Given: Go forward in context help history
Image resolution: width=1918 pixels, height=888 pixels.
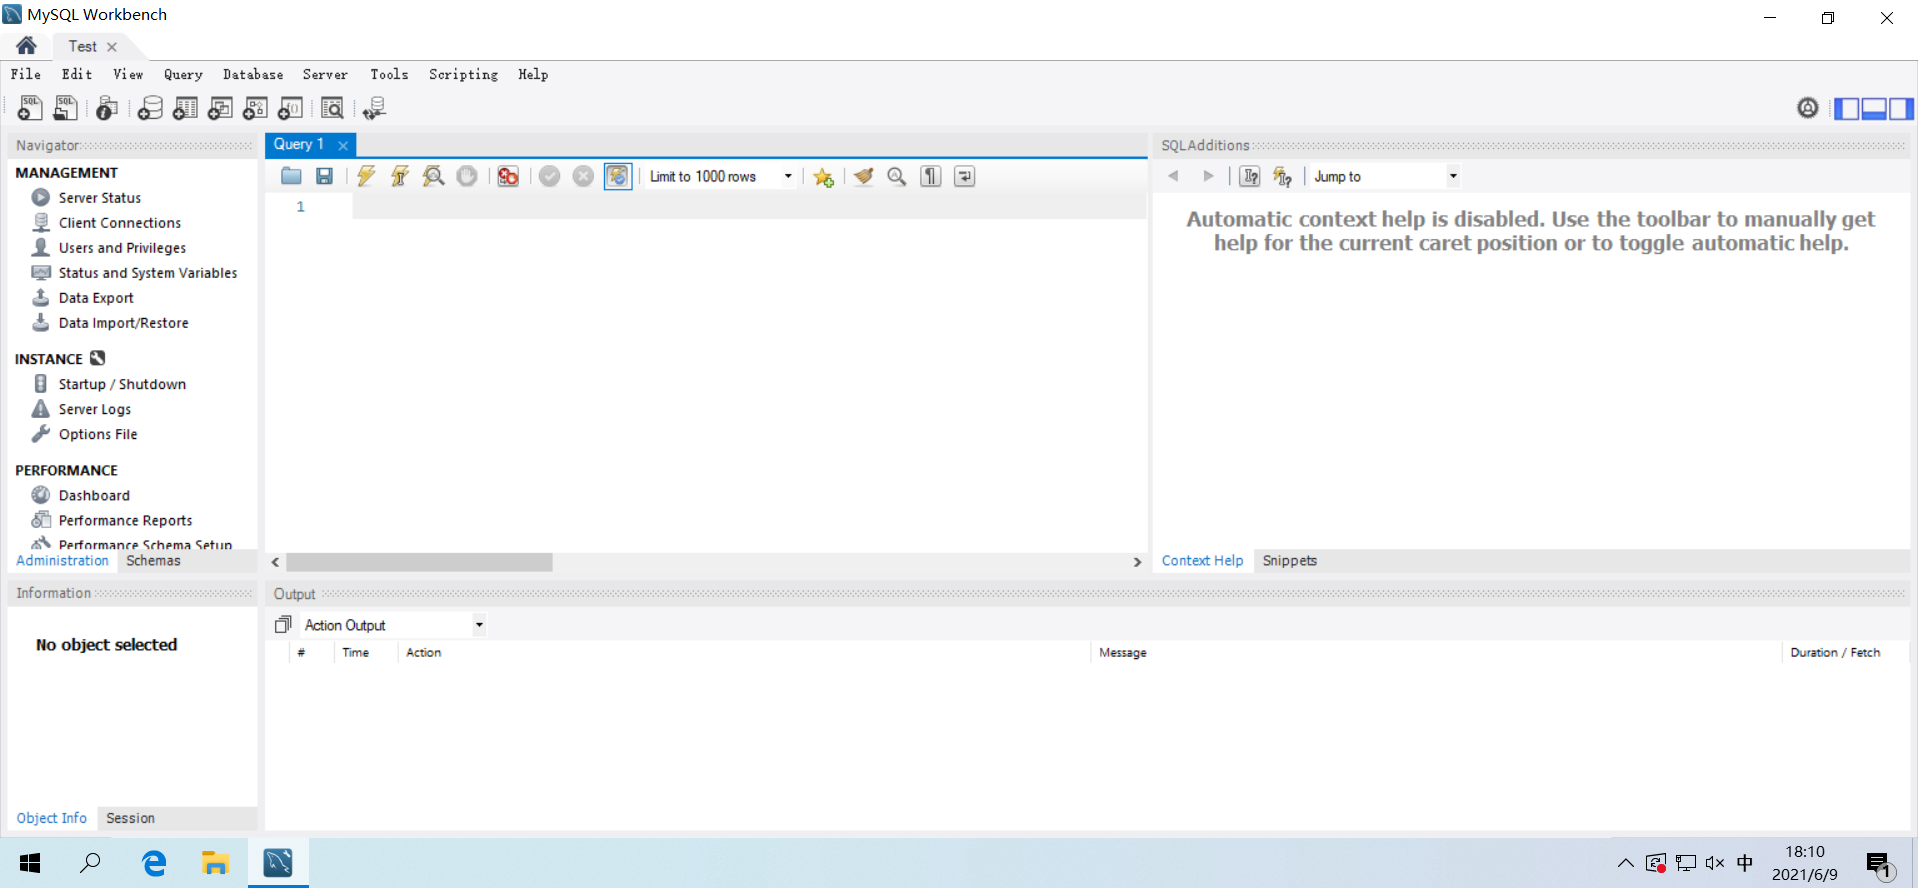Looking at the screenshot, I should point(1208,176).
